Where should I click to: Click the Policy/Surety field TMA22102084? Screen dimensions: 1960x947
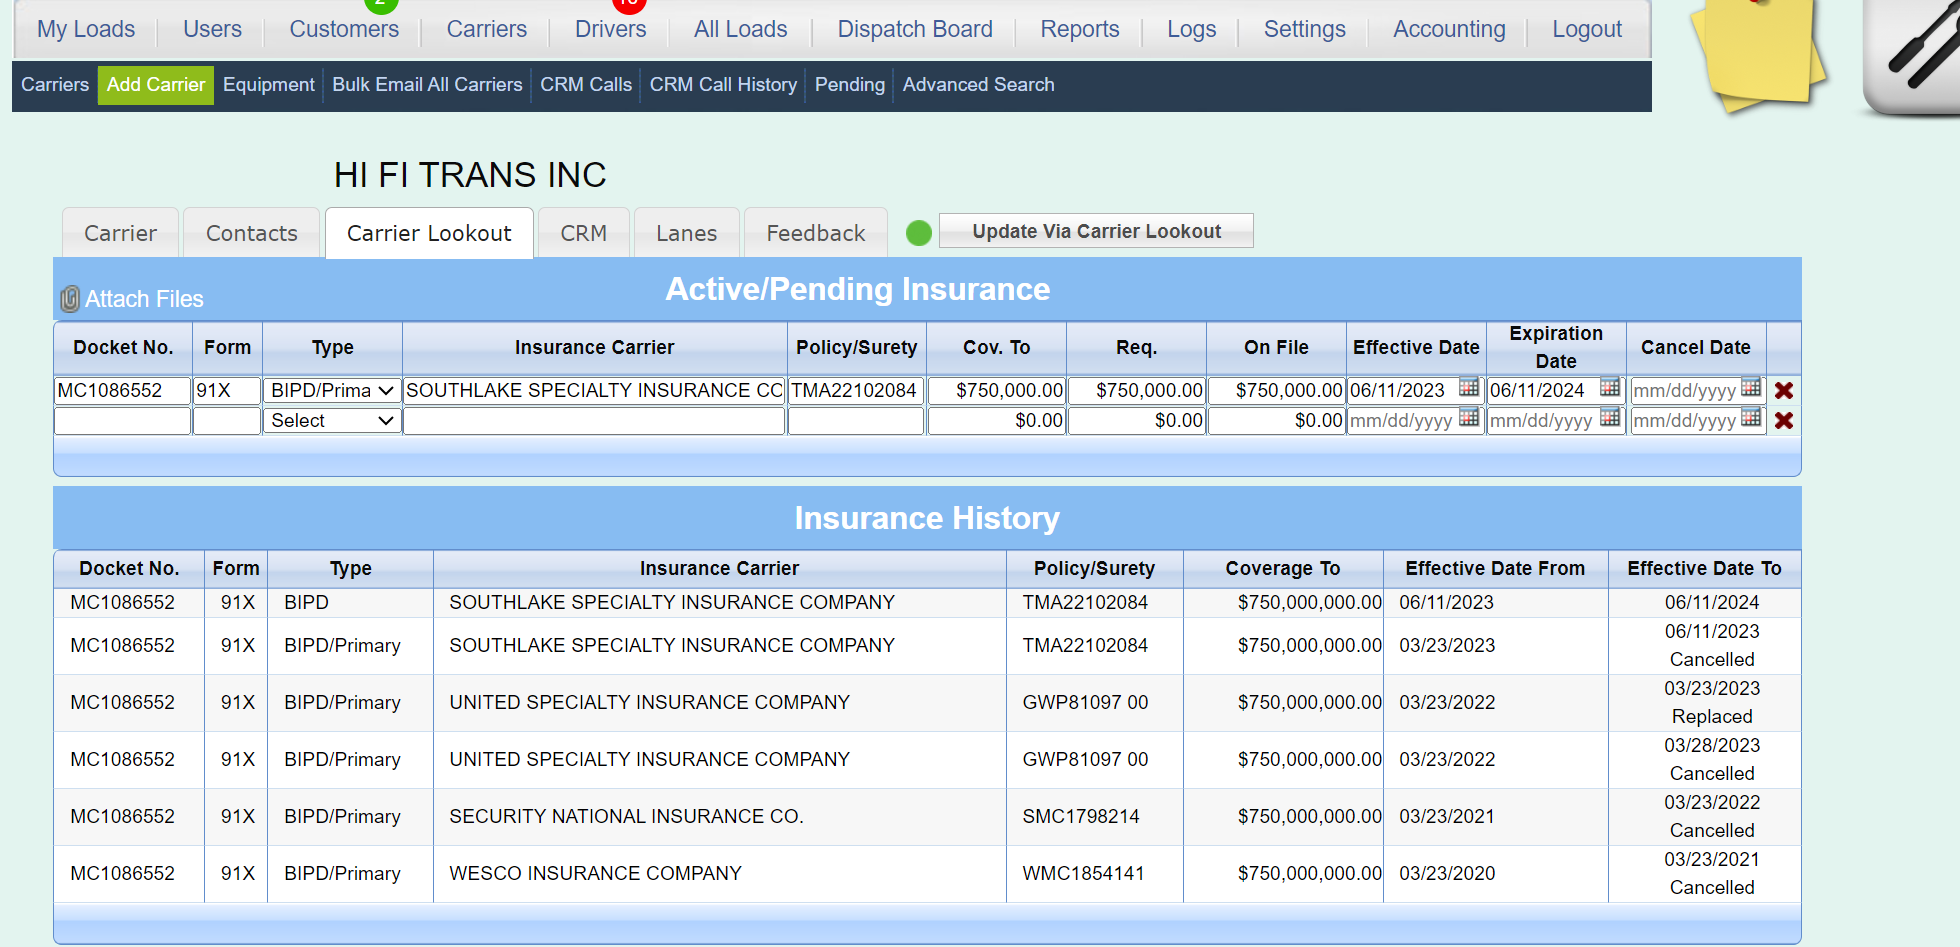point(856,390)
